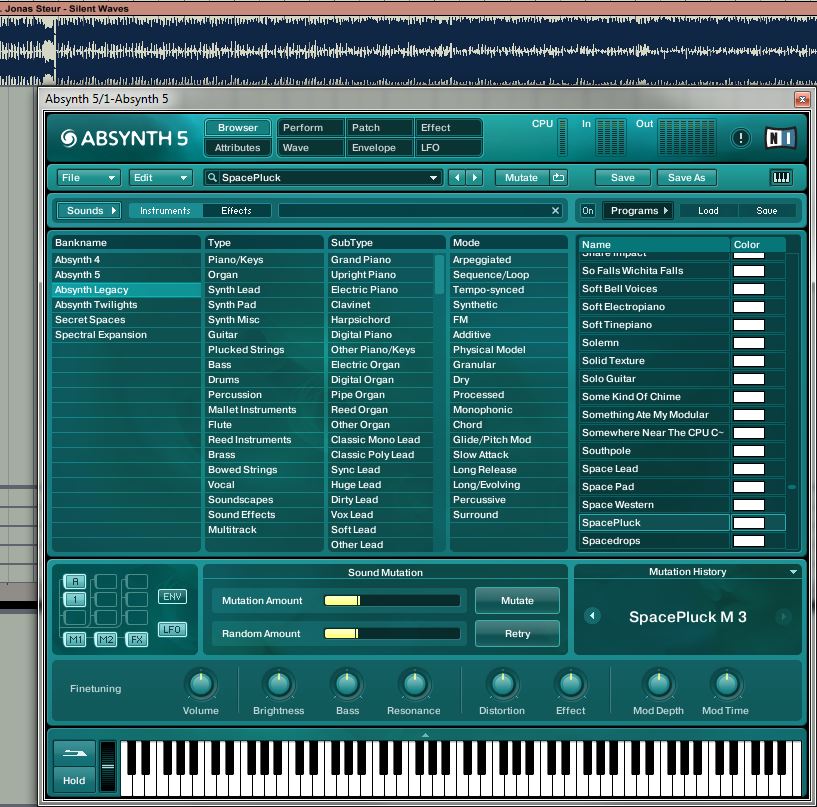
Task: Click the Absynth 5 logo
Action: tap(124, 138)
